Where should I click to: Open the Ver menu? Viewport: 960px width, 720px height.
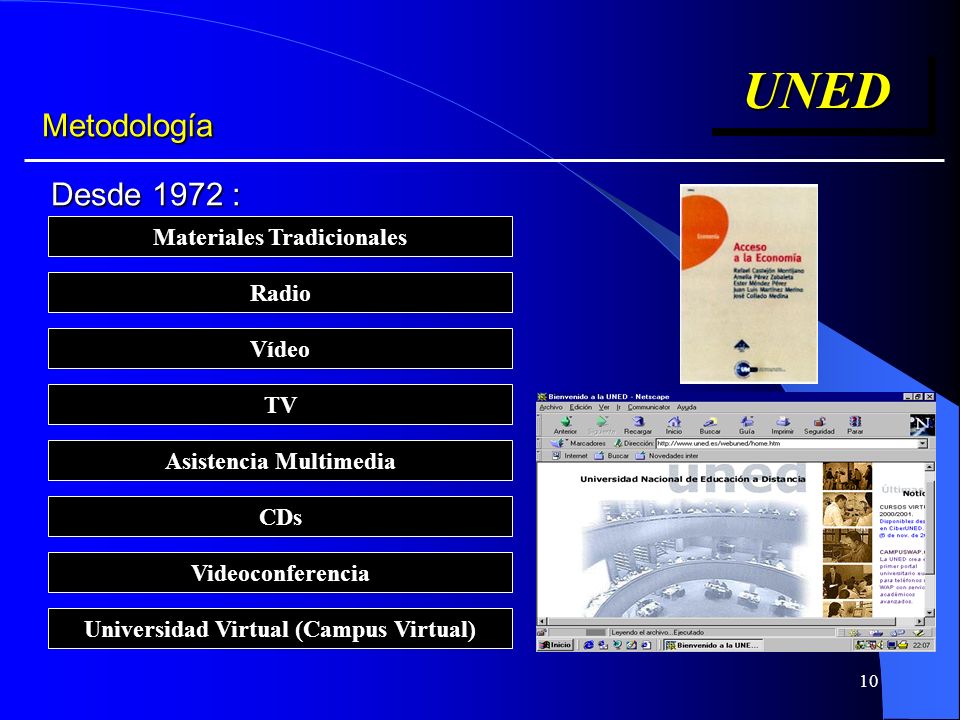[604, 407]
